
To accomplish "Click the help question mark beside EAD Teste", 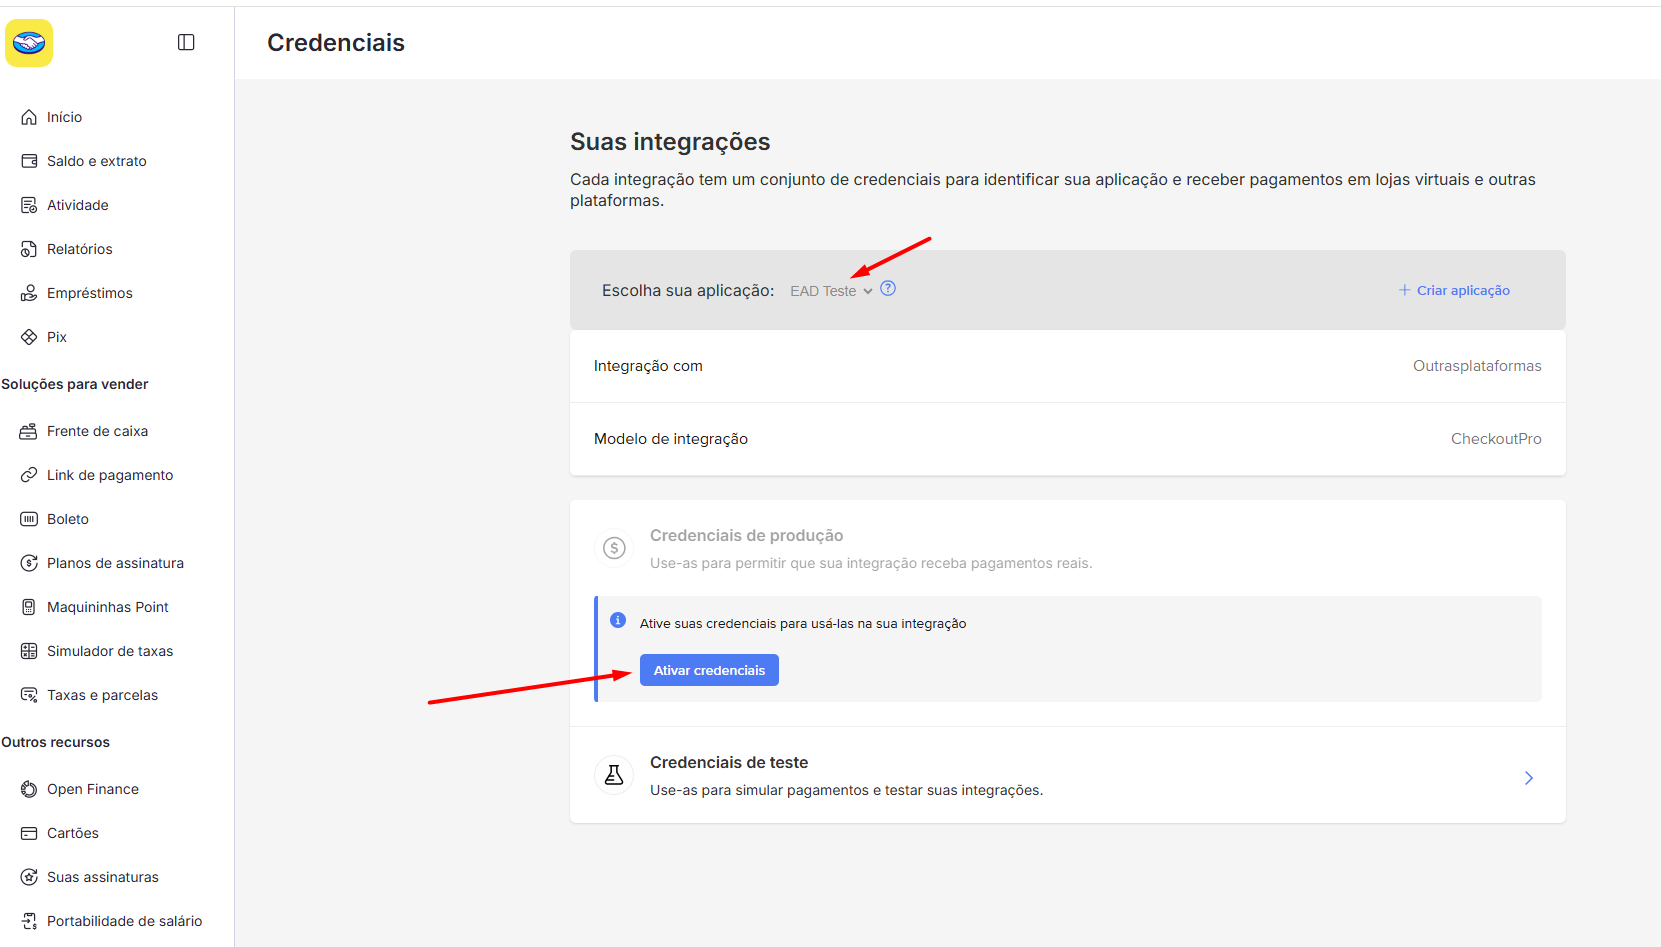I will click(x=888, y=289).
